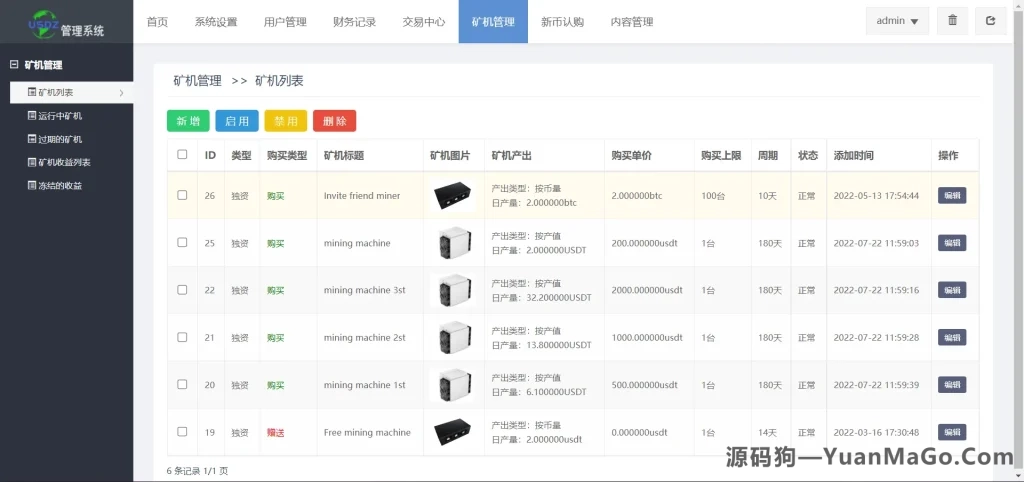The height and width of the screenshot is (482, 1024).
Task: Click the mining machine 3st thumbnail image
Action: 453,290
